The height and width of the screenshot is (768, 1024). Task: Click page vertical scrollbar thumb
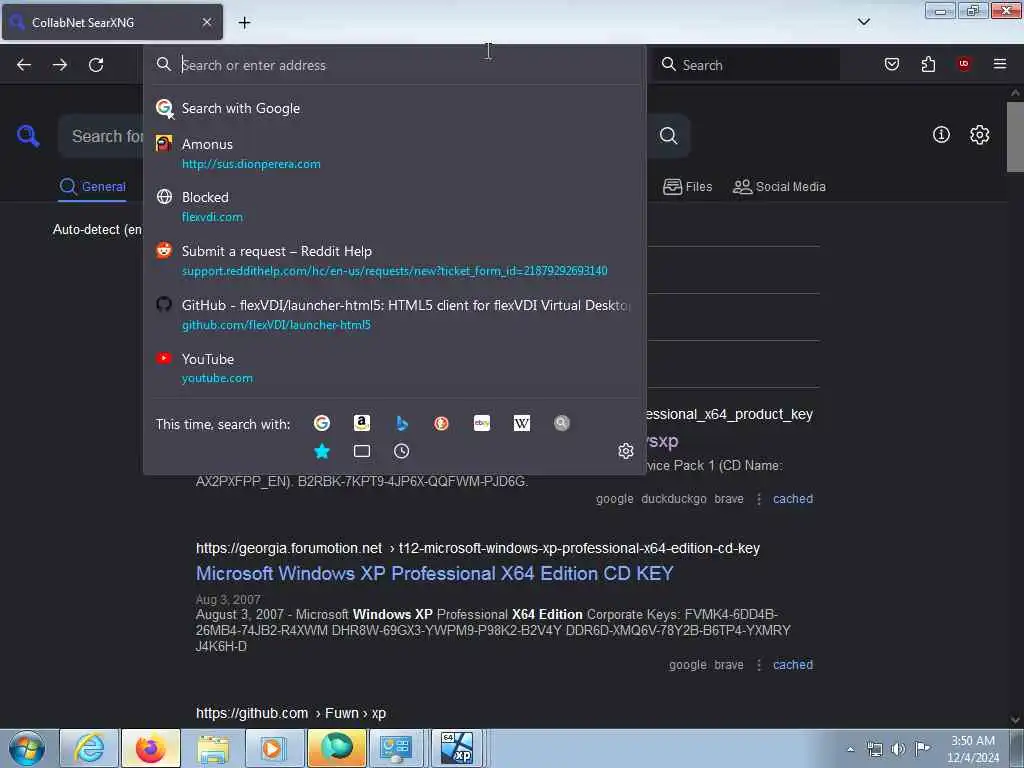[x=1015, y=137]
